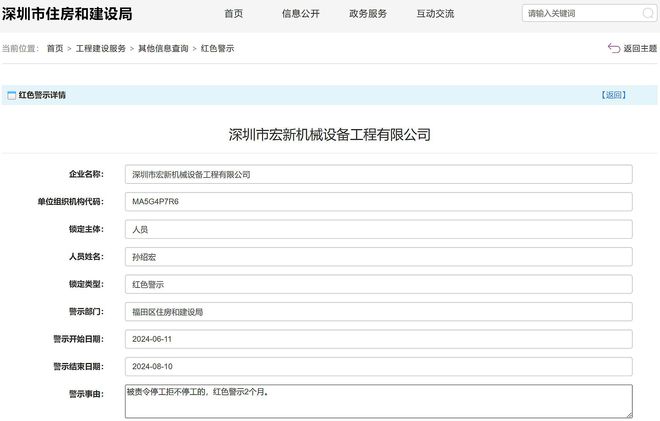Click the heading 深圳市宏新机械设备工程有限公司

click(330, 135)
